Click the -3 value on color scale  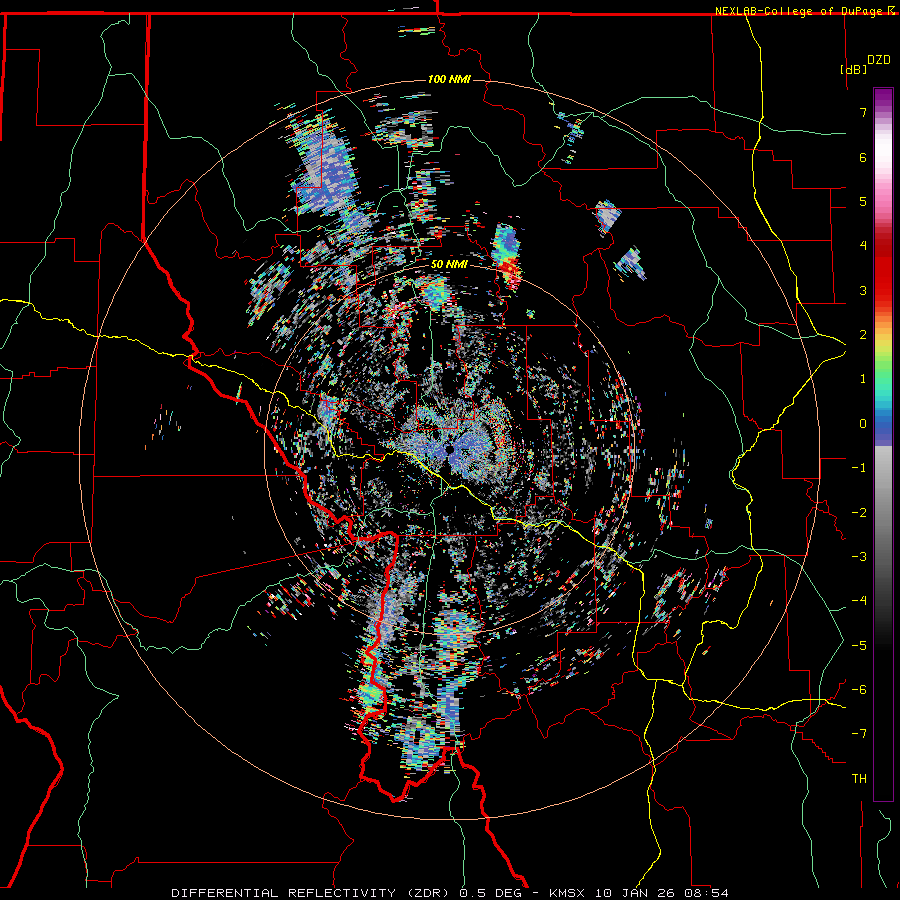pos(859,557)
